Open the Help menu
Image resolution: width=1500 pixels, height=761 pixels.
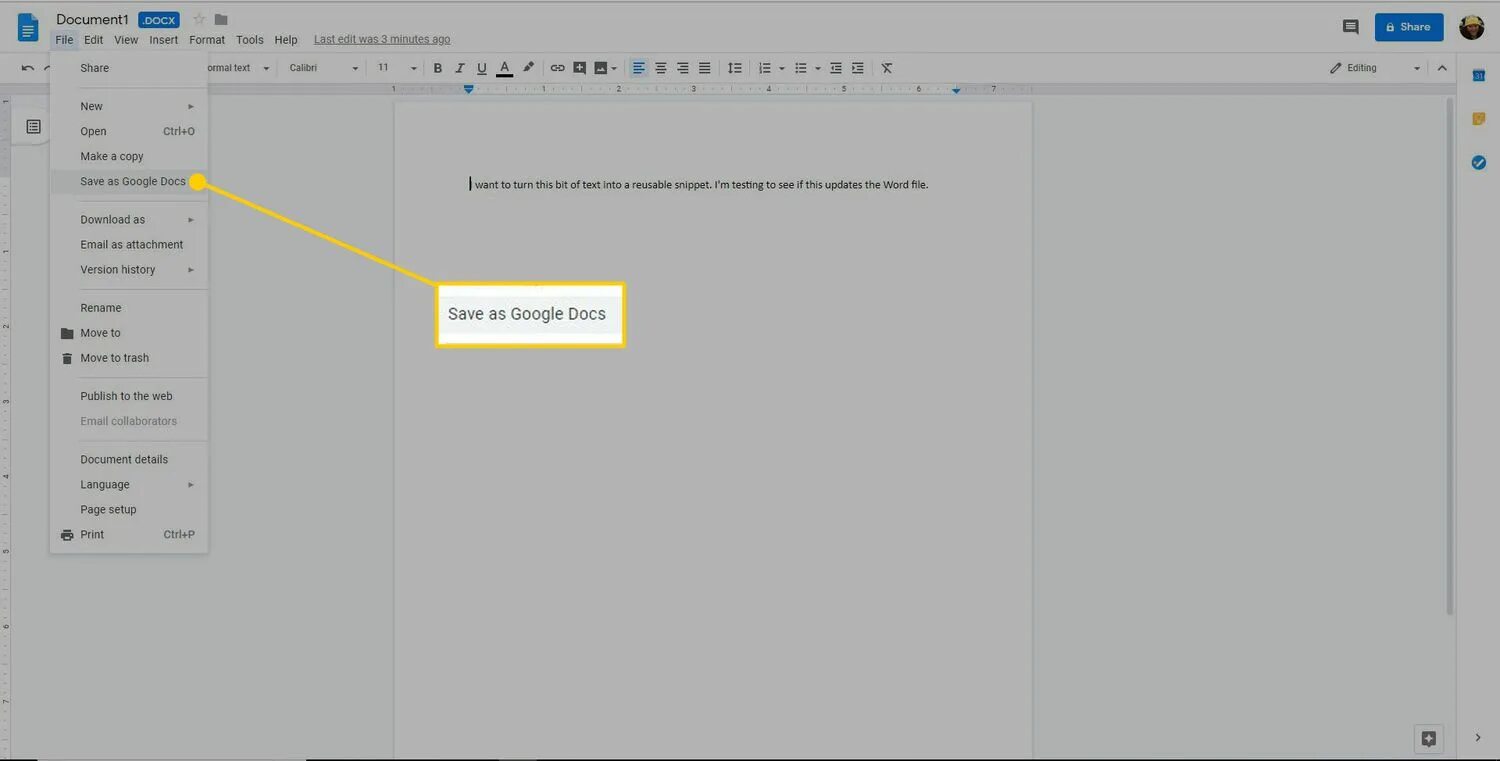pos(286,40)
